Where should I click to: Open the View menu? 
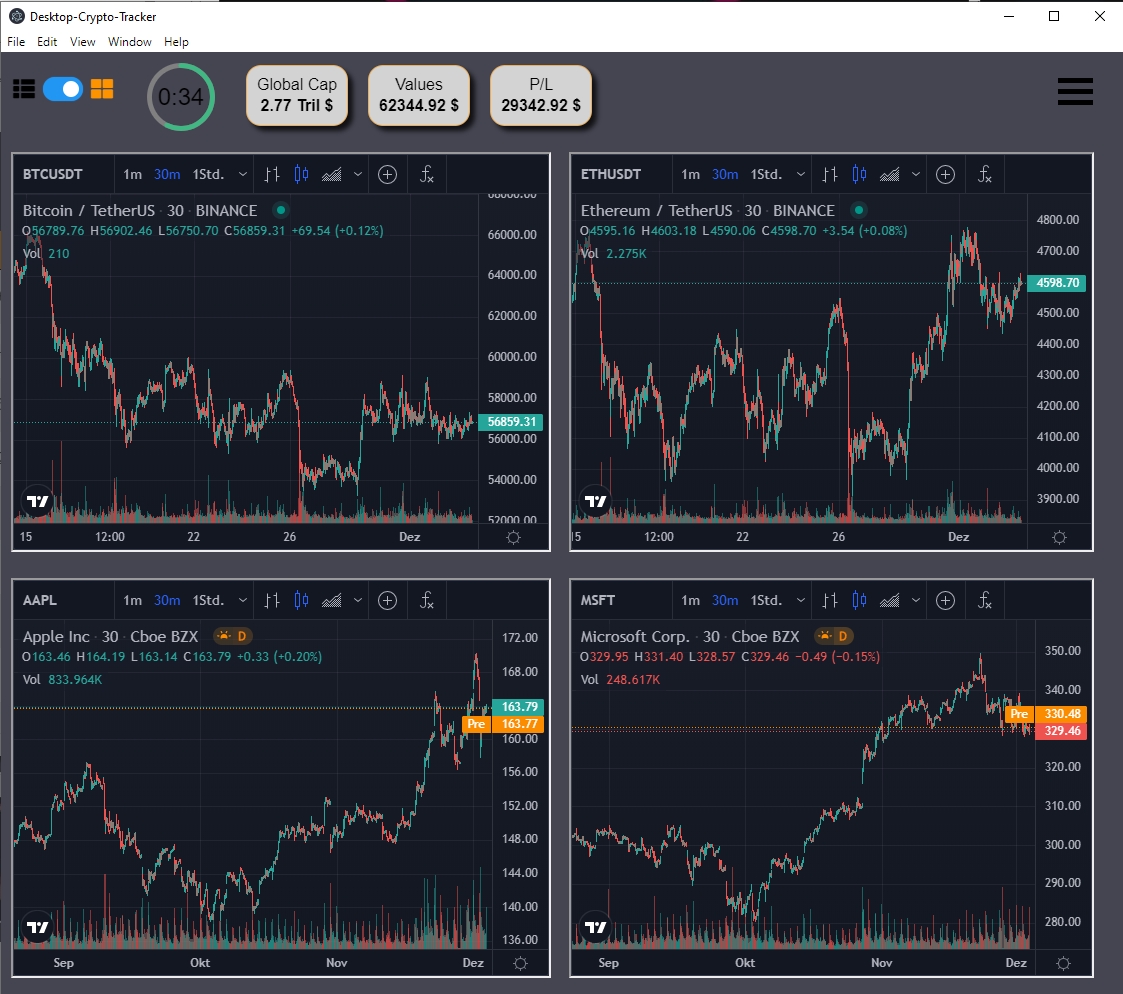(x=82, y=42)
